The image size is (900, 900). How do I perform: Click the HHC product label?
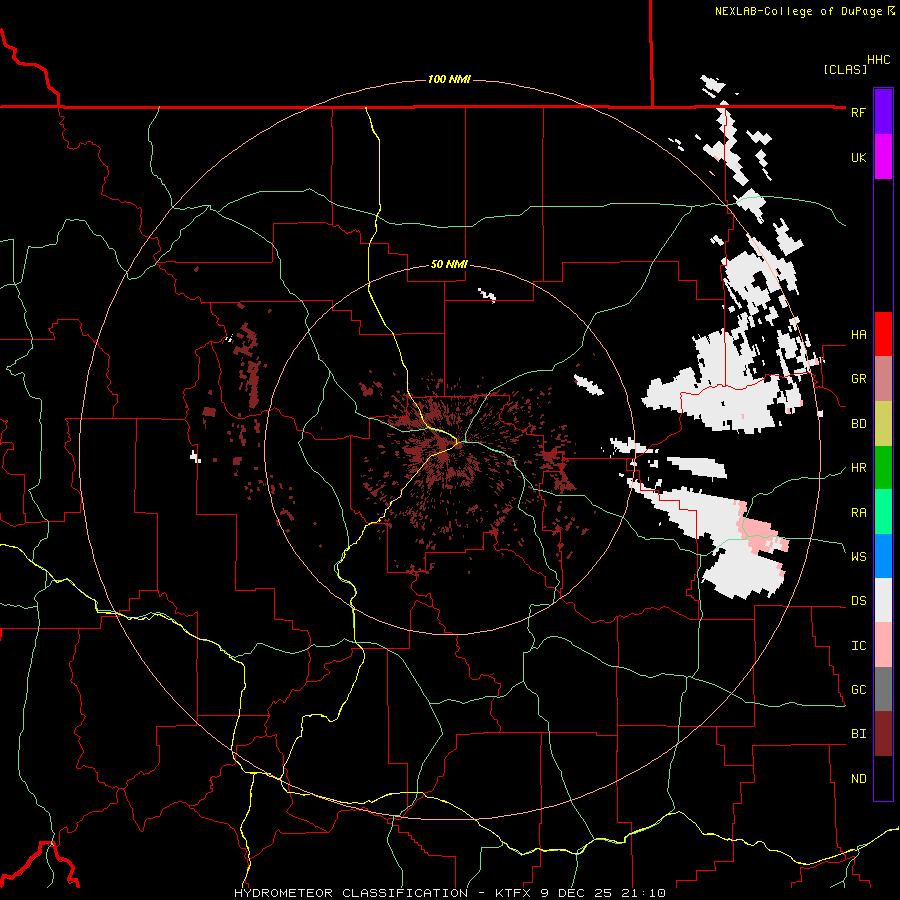(x=878, y=60)
